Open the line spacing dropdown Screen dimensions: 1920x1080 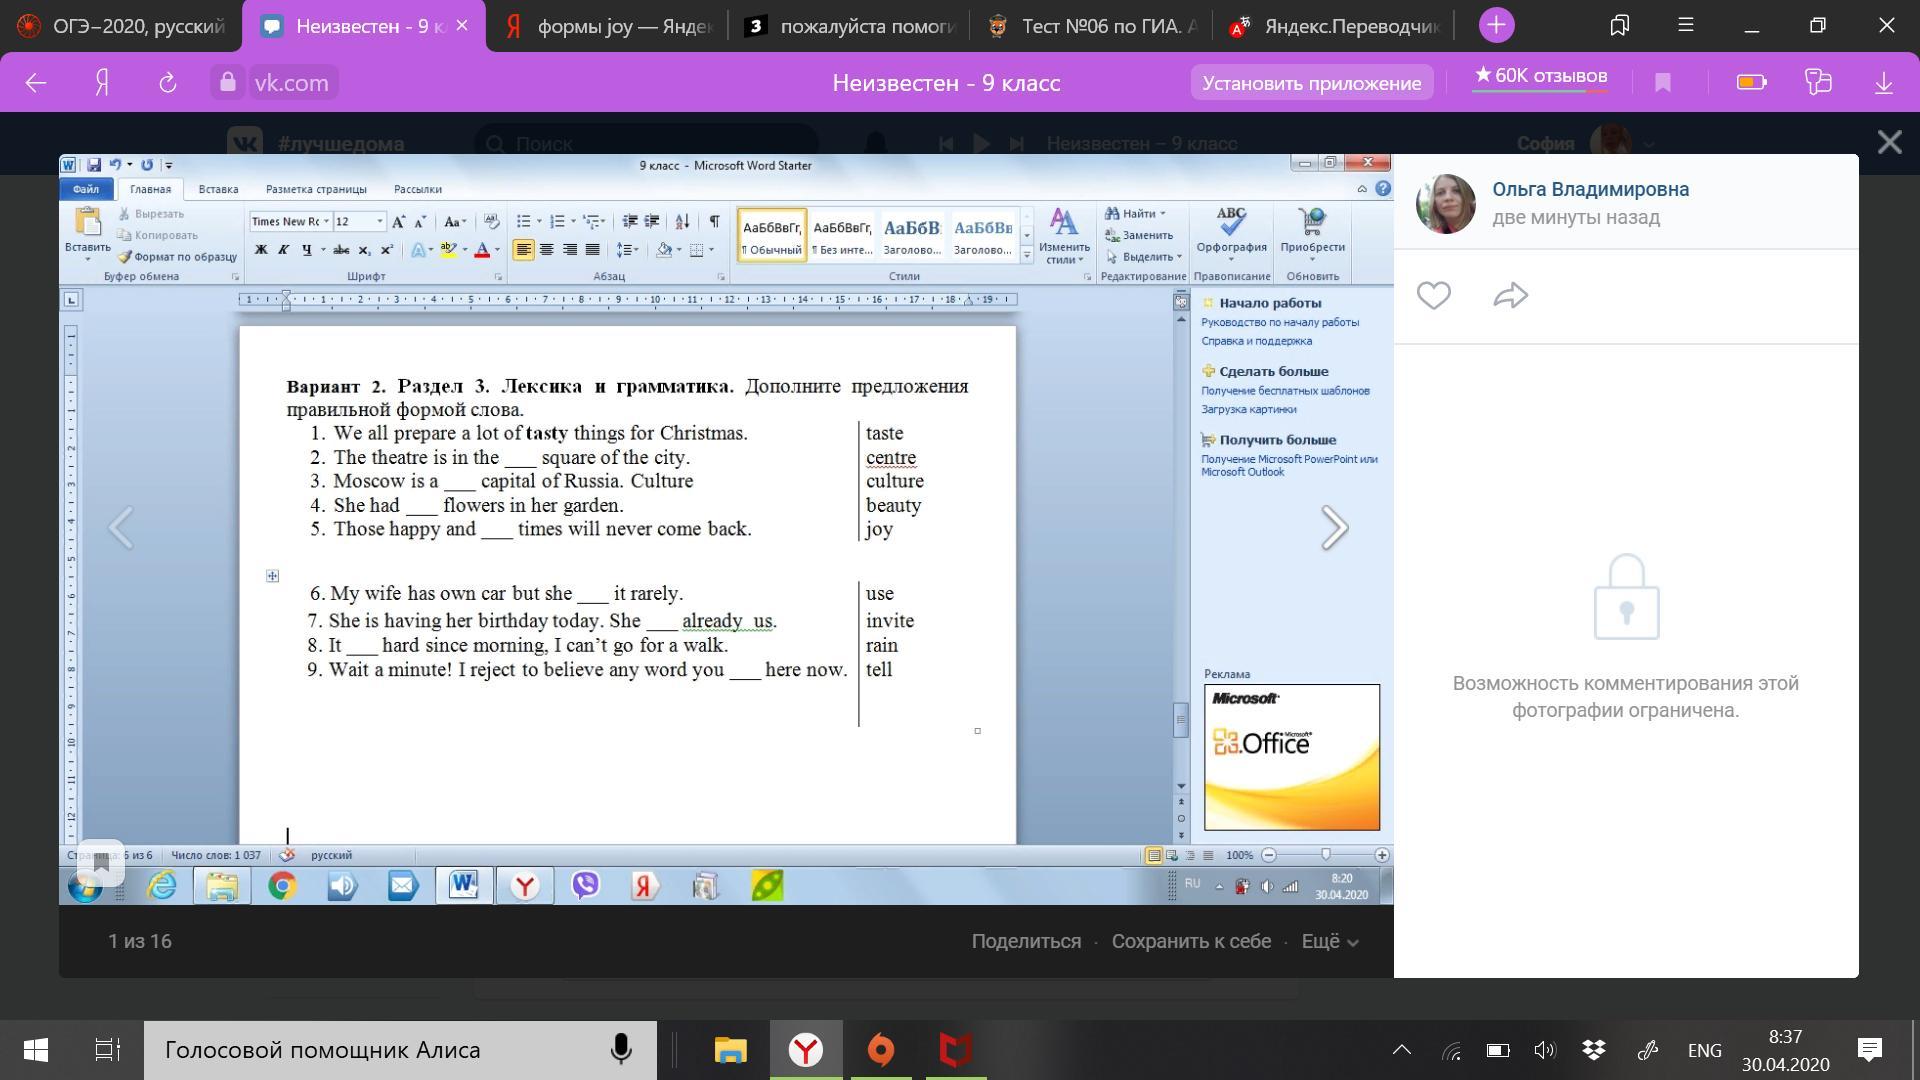point(627,250)
